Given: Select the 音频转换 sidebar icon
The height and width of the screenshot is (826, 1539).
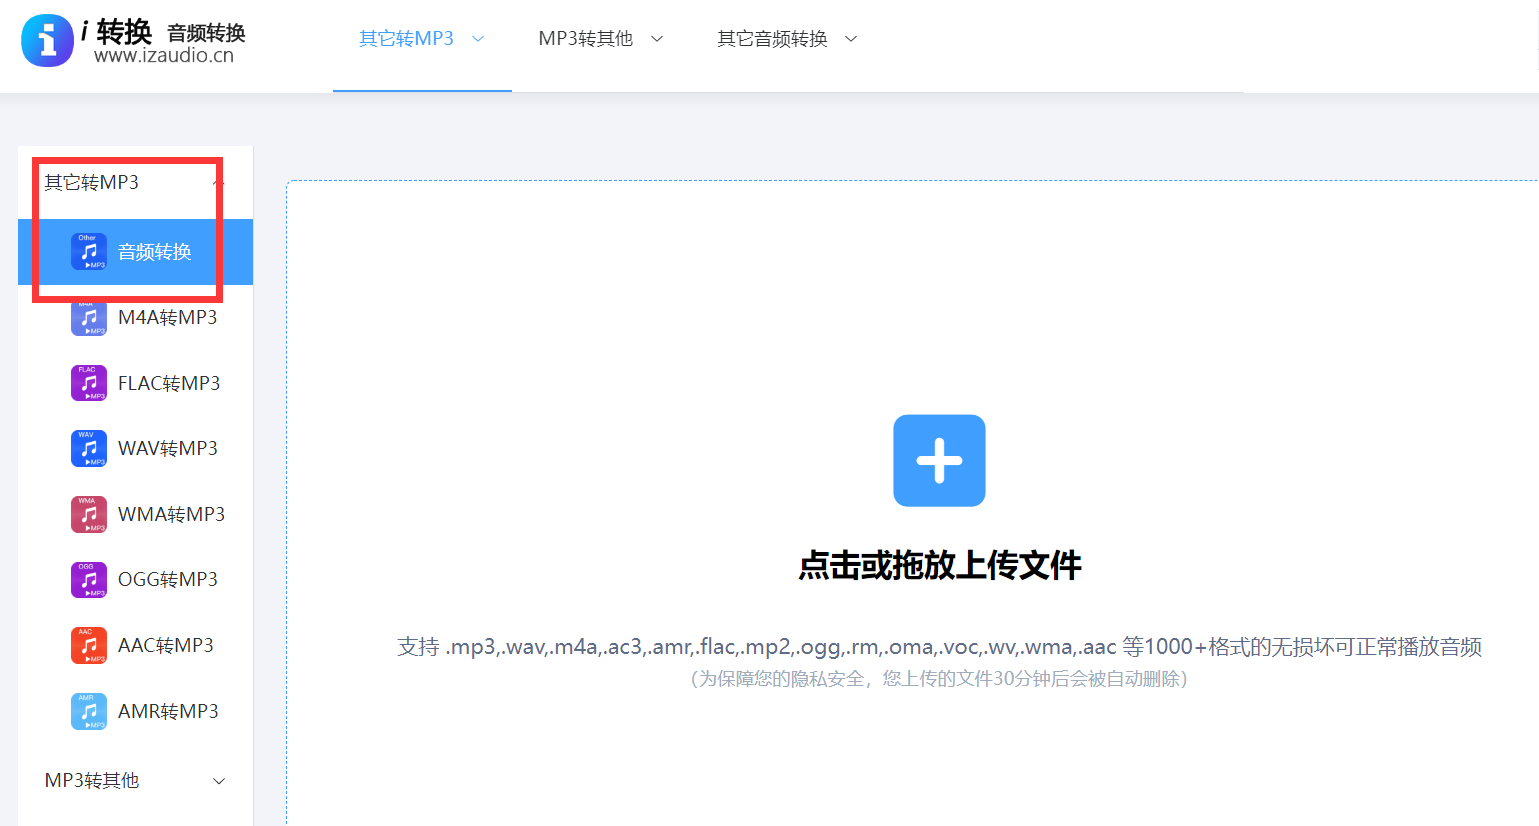Looking at the screenshot, I should 88,252.
